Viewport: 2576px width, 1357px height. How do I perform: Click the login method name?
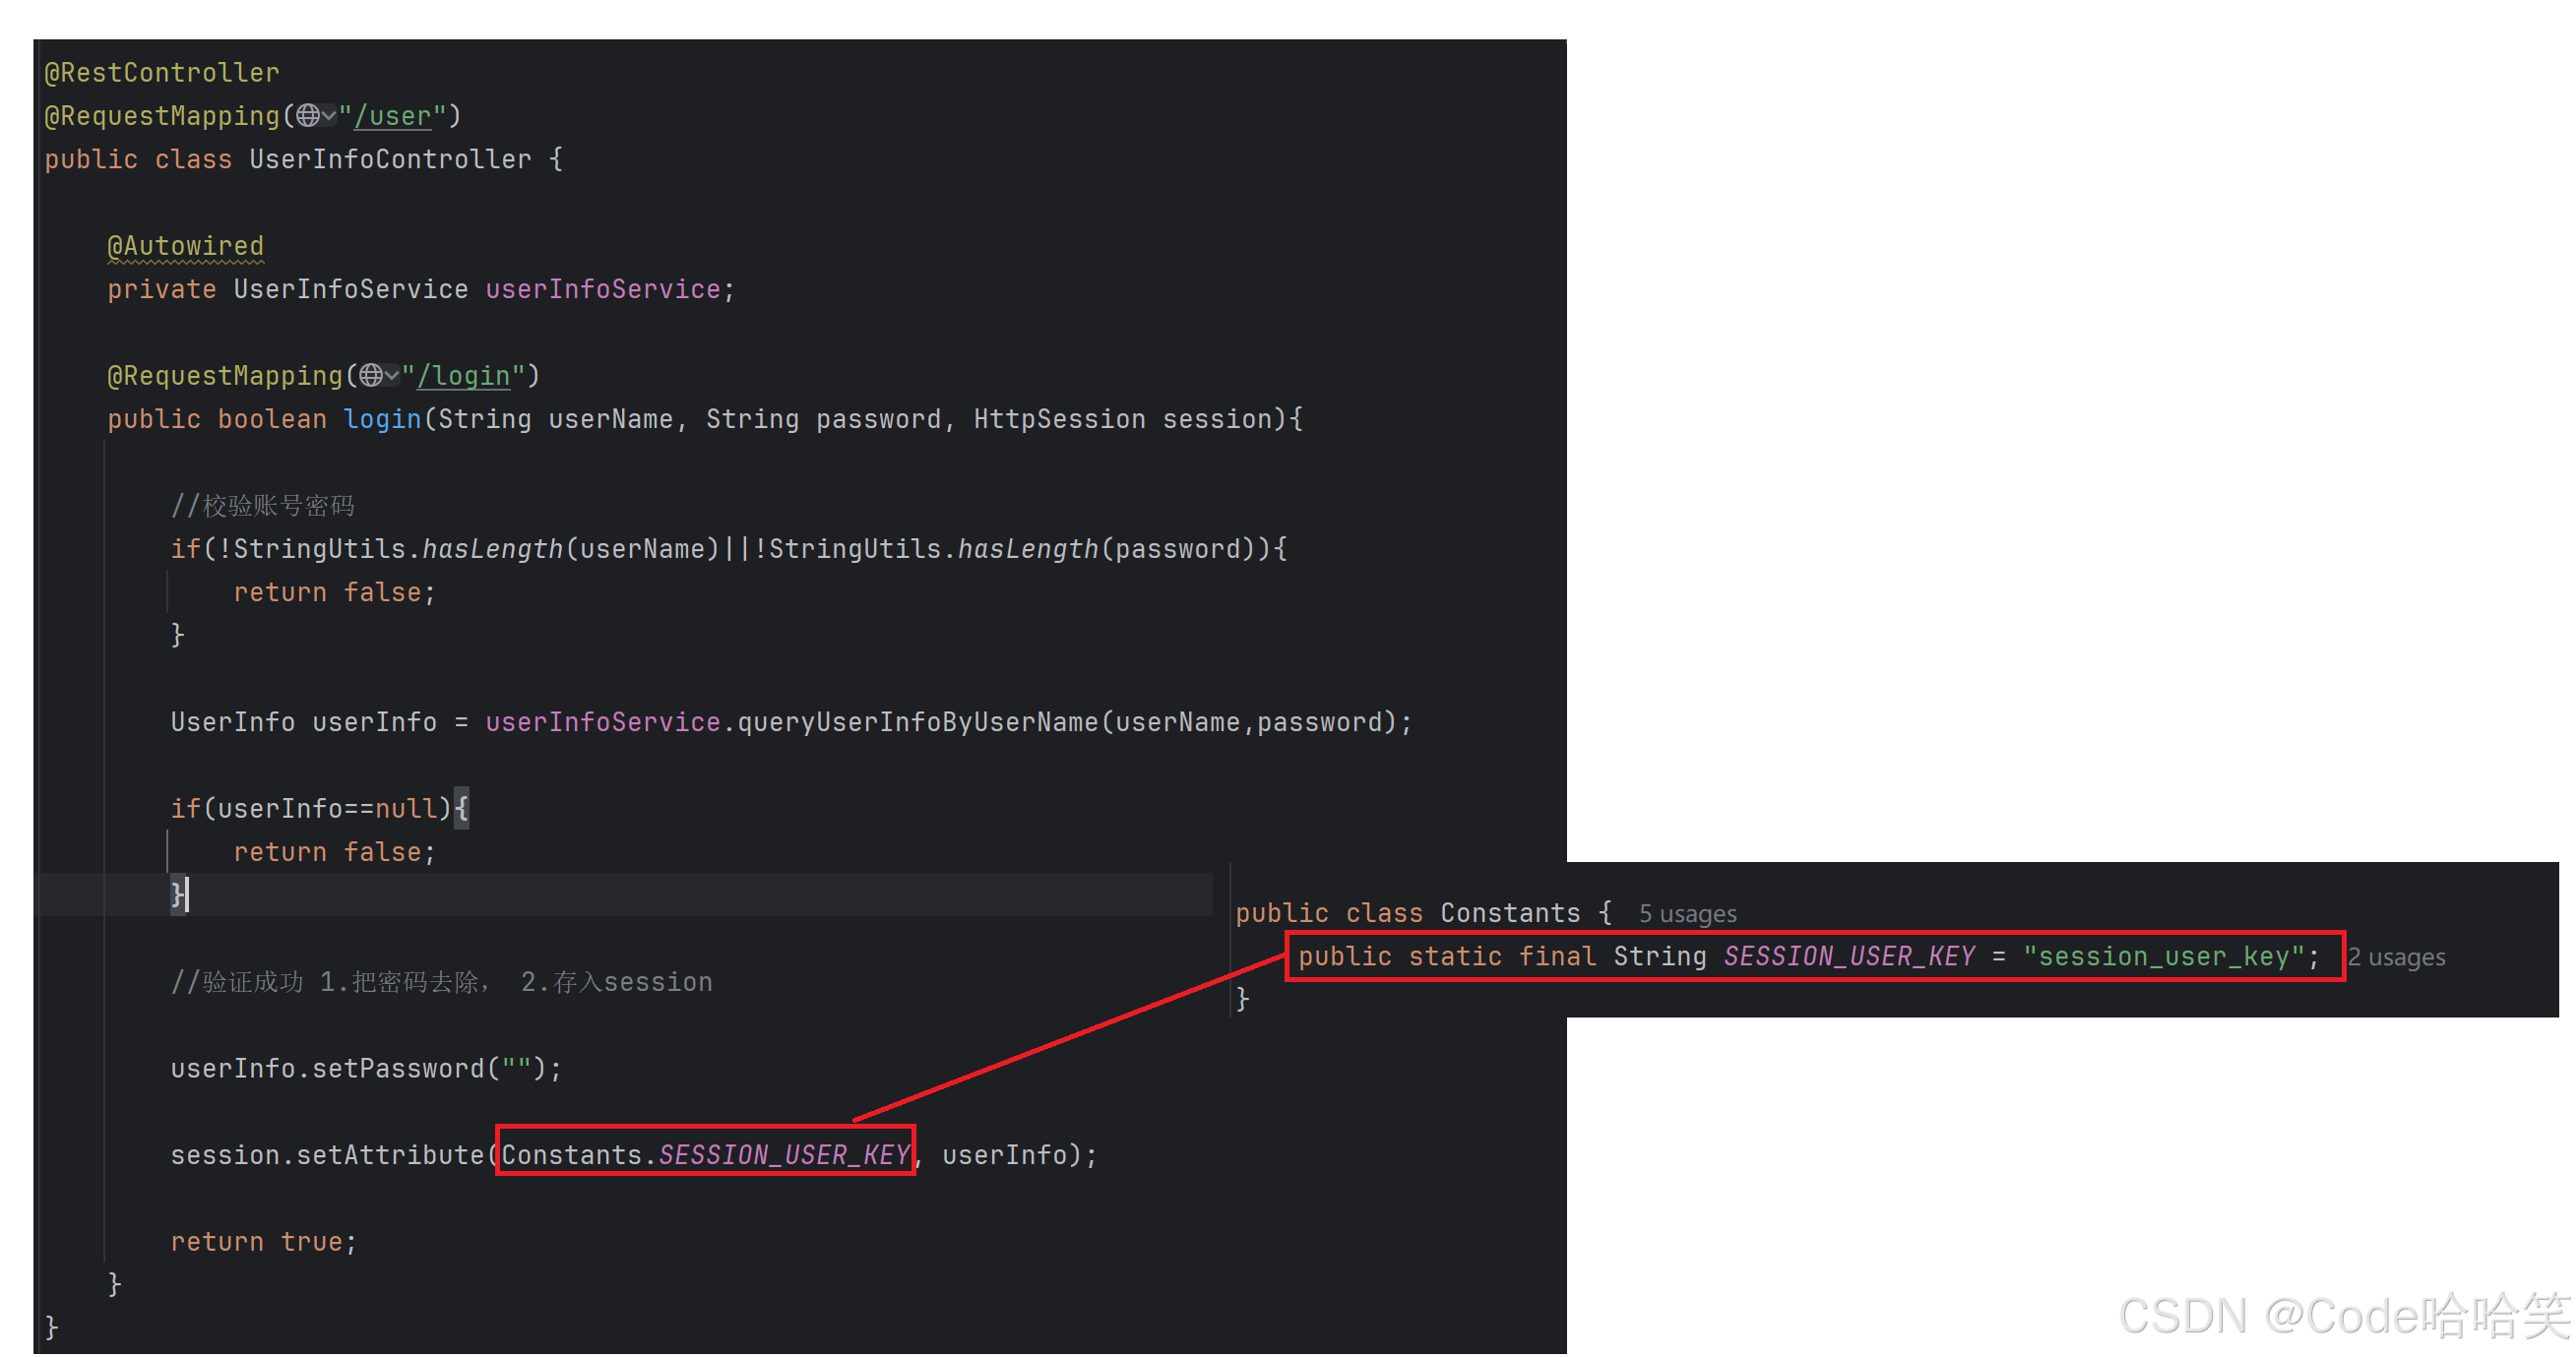[x=382, y=419]
